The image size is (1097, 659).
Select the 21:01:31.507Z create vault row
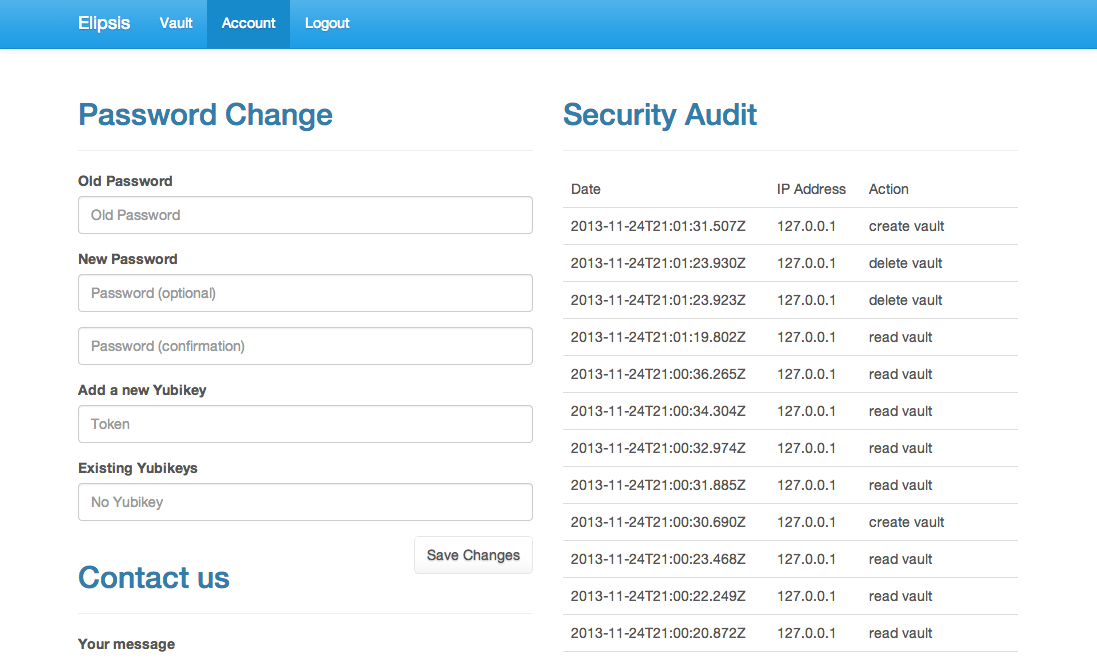790,226
